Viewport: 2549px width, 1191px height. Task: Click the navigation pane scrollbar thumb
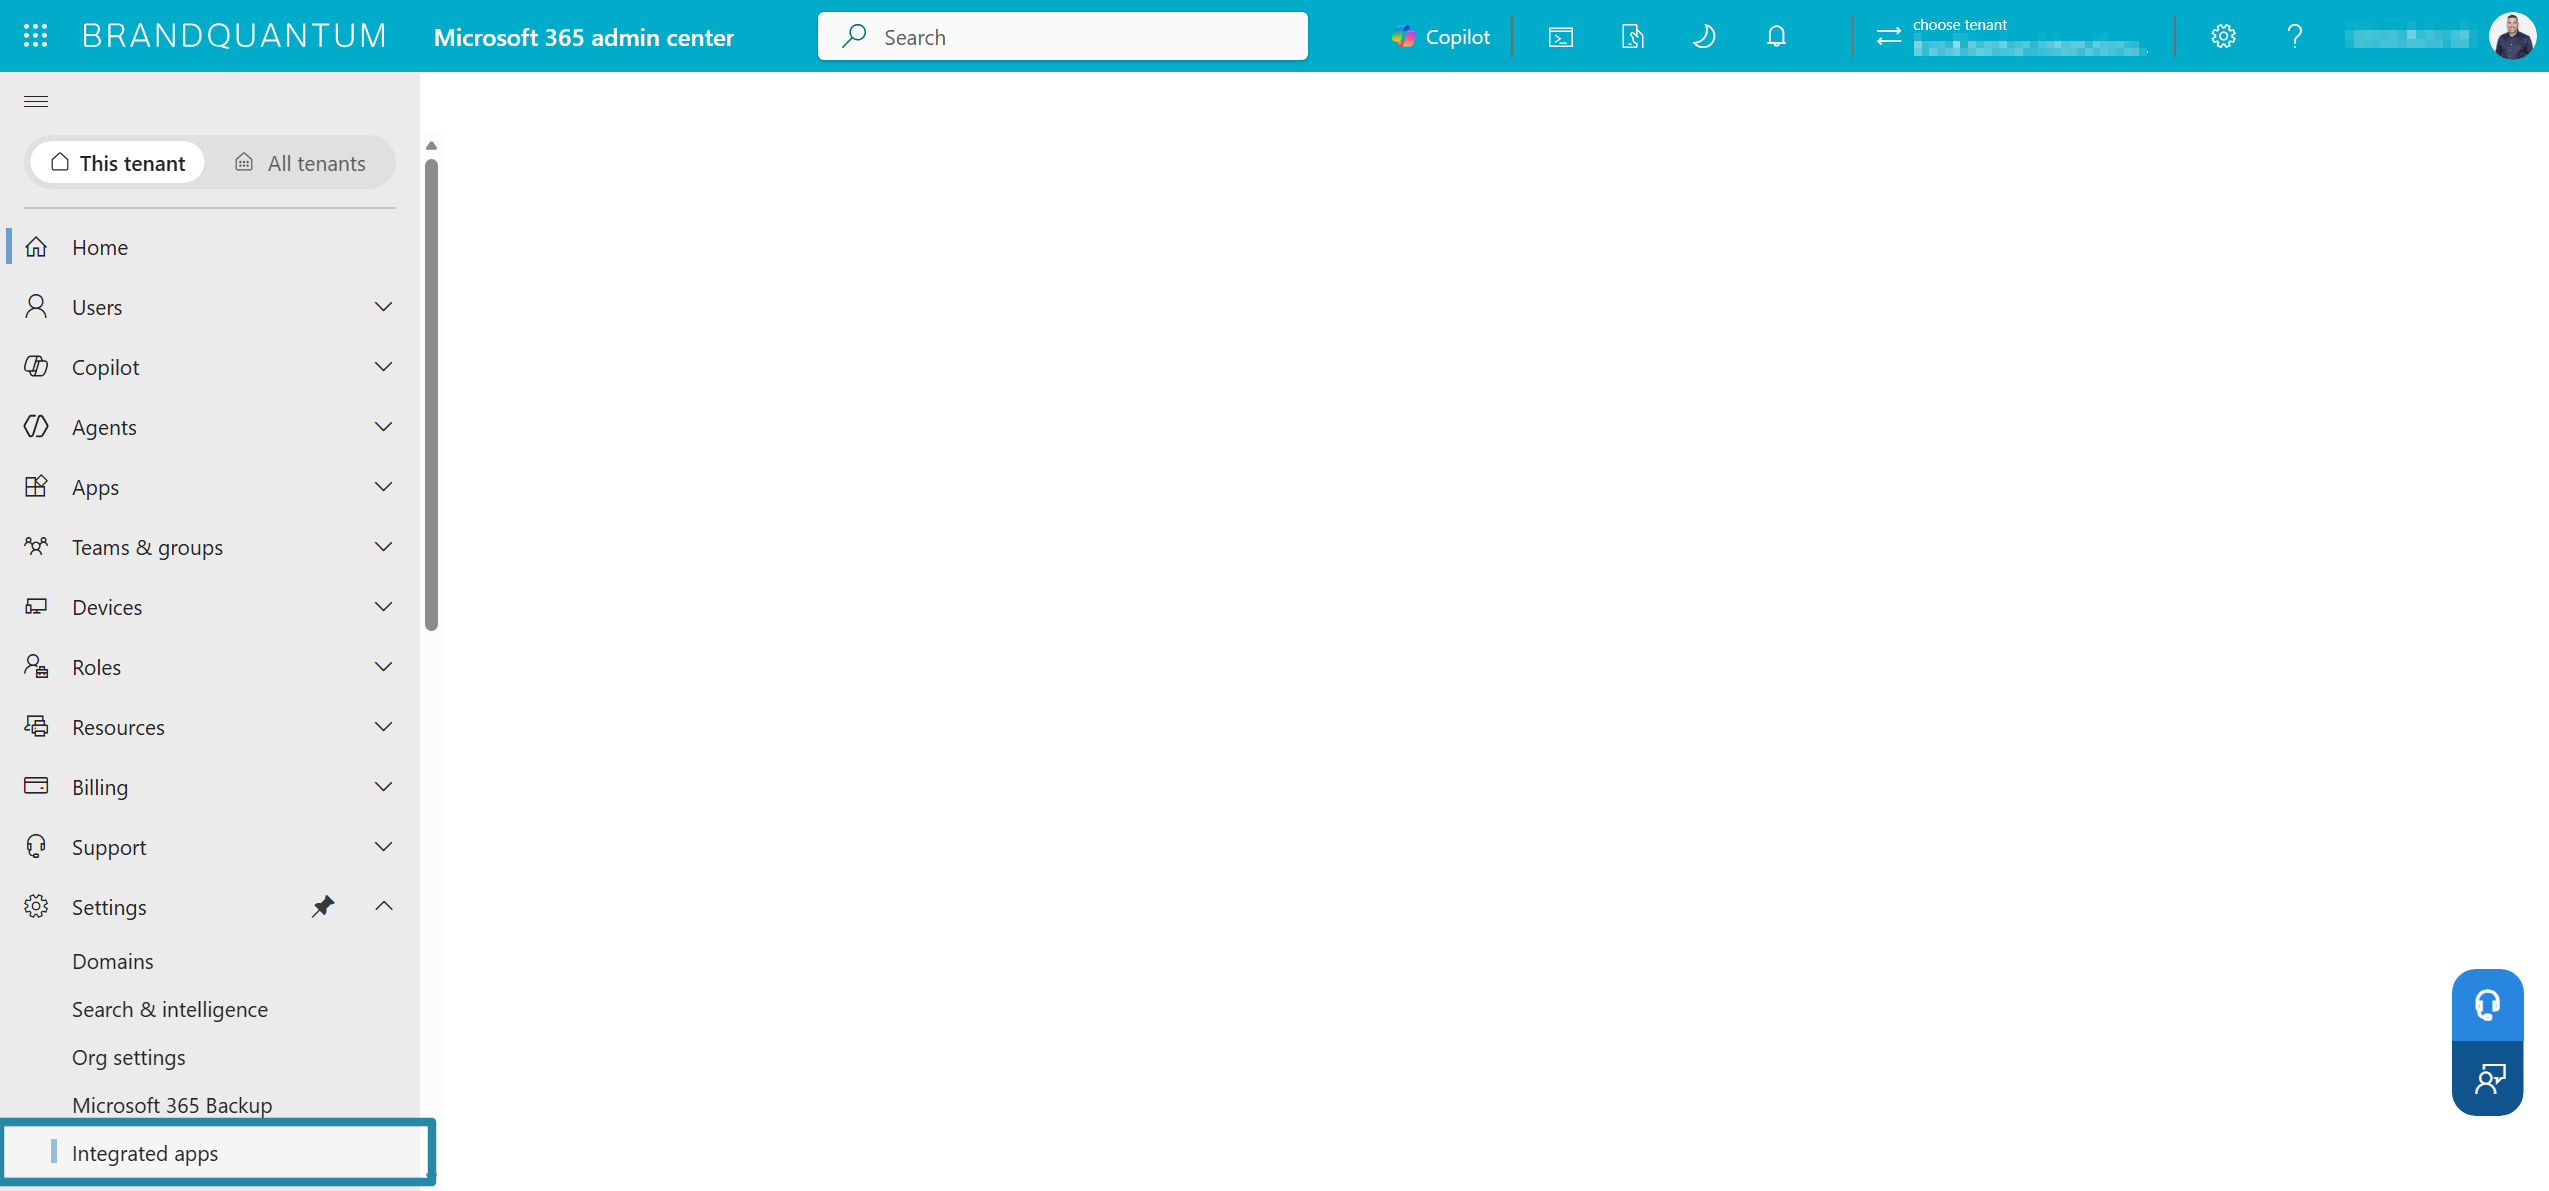(431, 395)
